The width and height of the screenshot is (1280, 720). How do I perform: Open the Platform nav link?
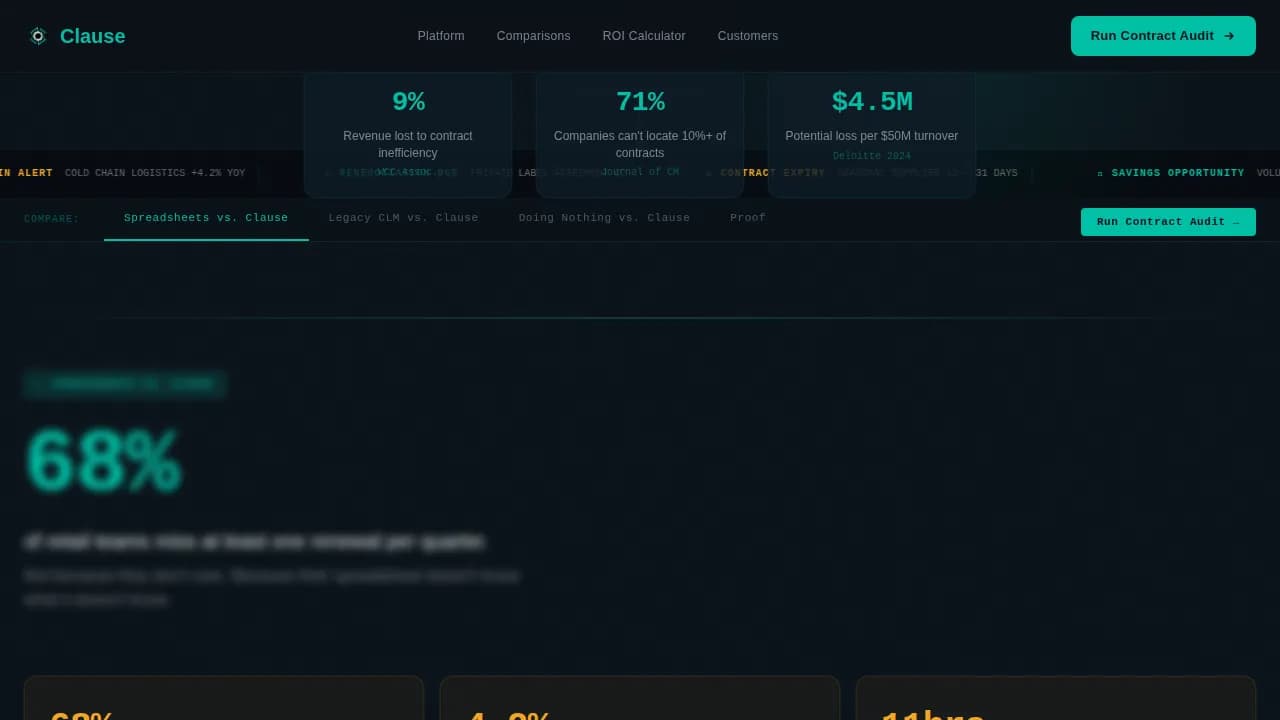click(441, 36)
